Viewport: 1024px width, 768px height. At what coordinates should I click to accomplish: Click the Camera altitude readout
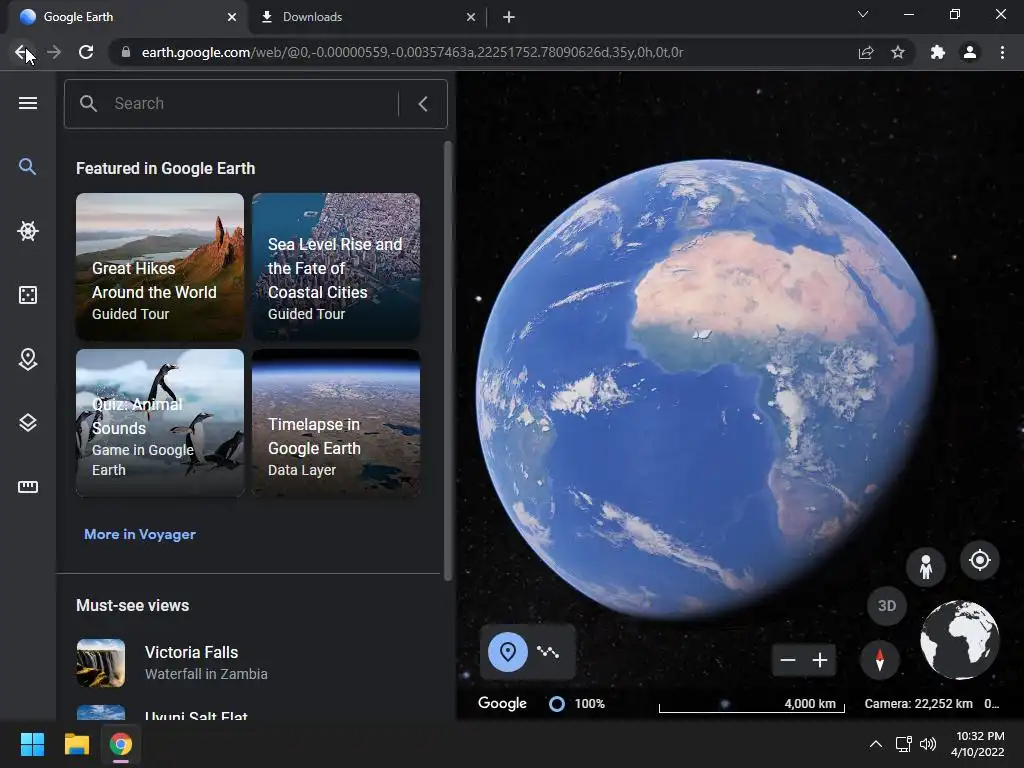(x=918, y=704)
